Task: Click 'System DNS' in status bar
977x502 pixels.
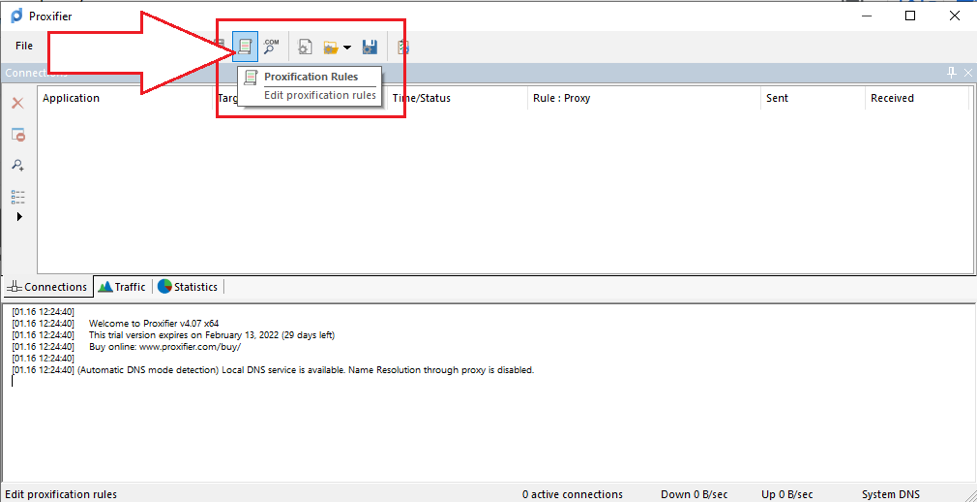Action: (890, 495)
